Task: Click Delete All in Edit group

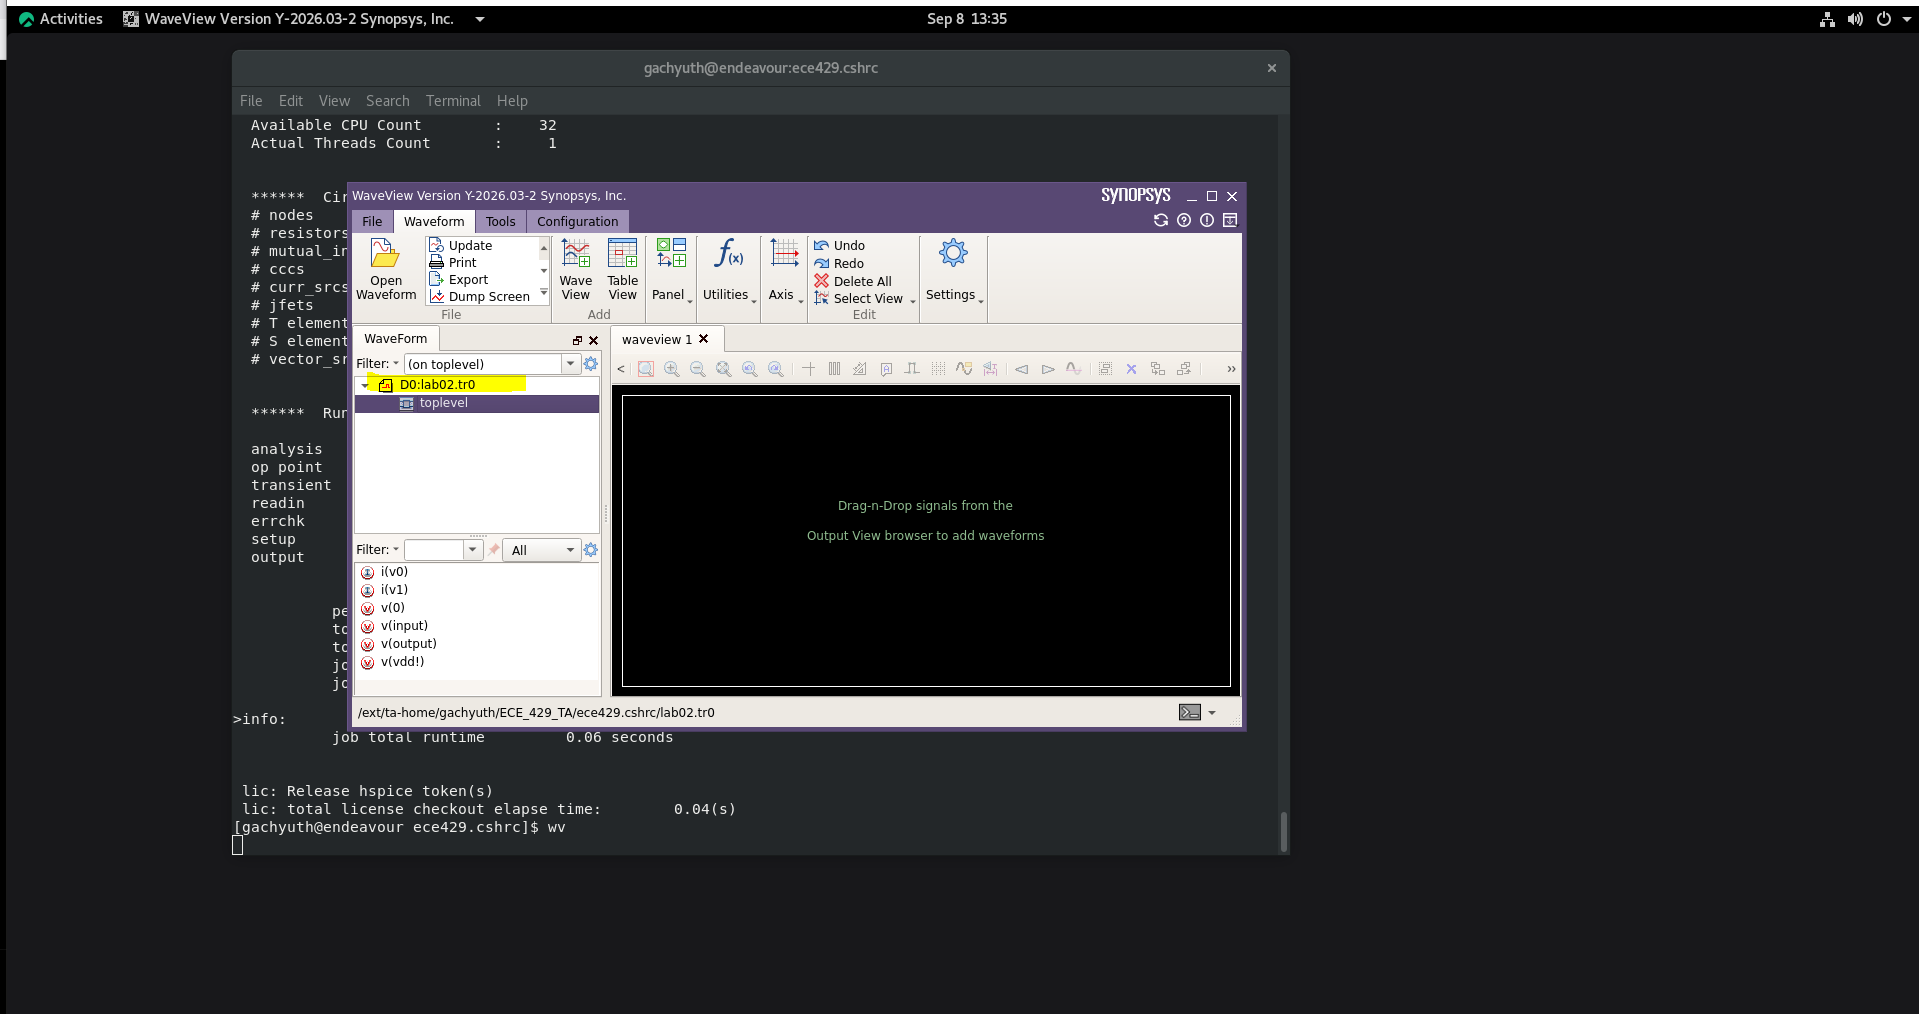Action: tap(853, 282)
